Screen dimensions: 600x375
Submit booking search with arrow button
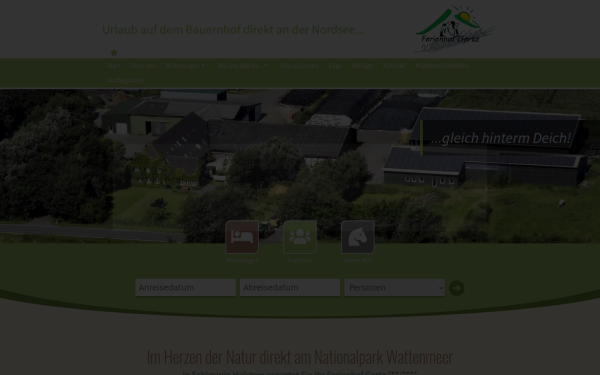coord(457,288)
